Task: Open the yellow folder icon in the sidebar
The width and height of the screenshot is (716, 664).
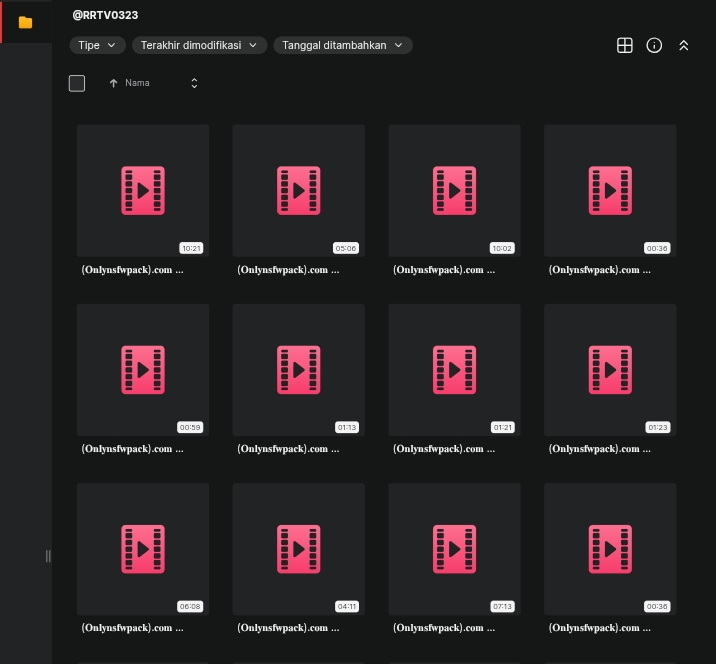Action: [25, 22]
